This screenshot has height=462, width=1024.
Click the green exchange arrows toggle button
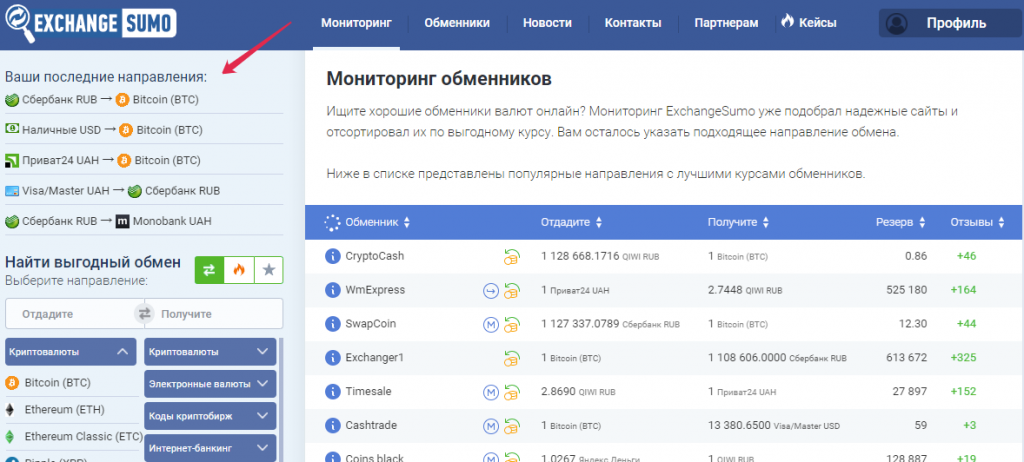pos(209,270)
